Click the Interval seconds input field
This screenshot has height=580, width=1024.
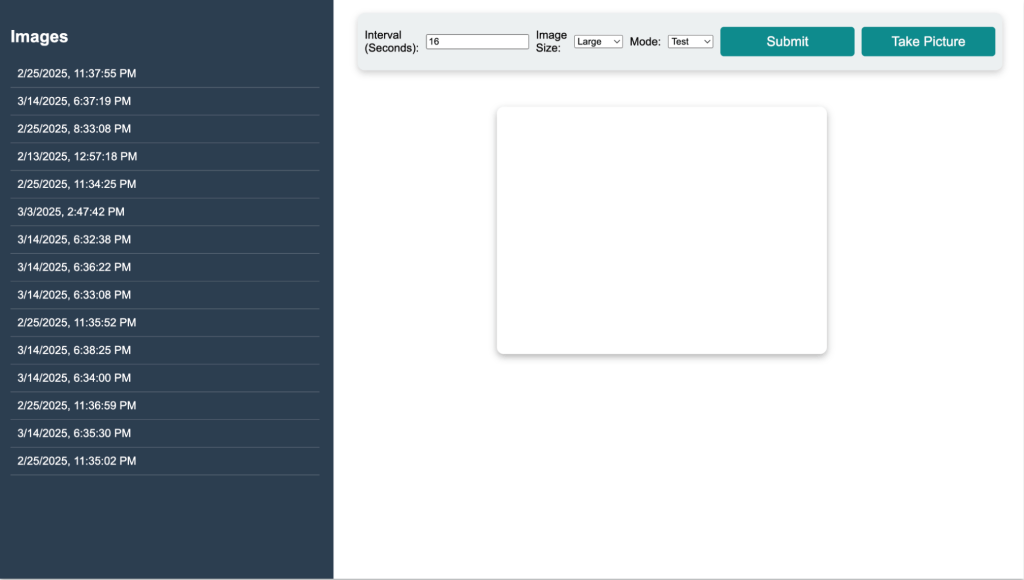pyautogui.click(x=477, y=42)
